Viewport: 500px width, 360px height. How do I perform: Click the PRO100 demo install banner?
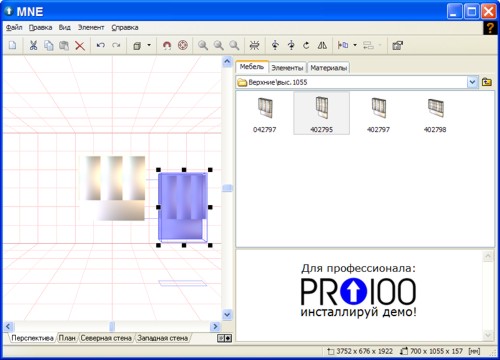coord(358,291)
